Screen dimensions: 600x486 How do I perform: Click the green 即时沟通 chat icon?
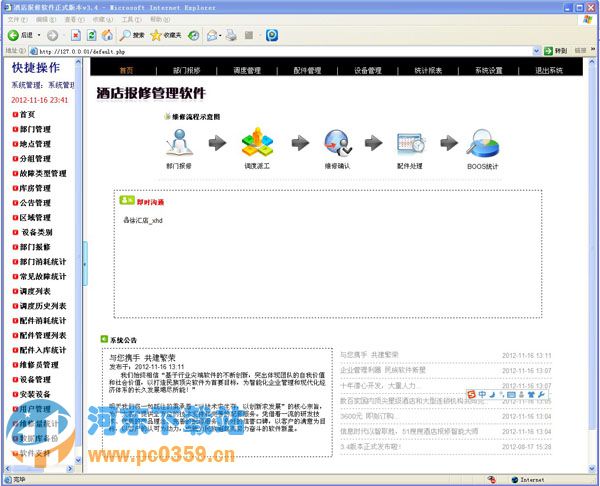(x=127, y=200)
